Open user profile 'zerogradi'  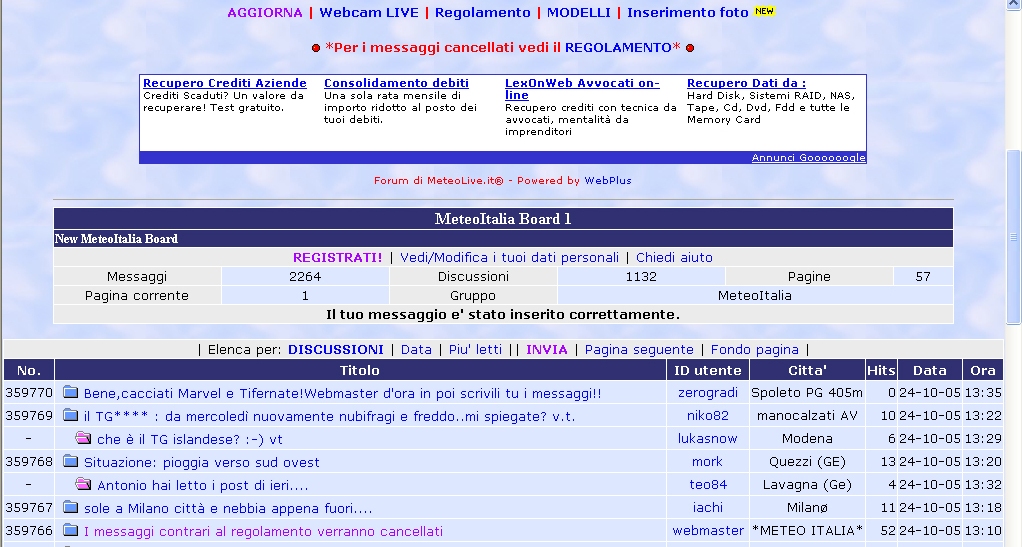707,393
